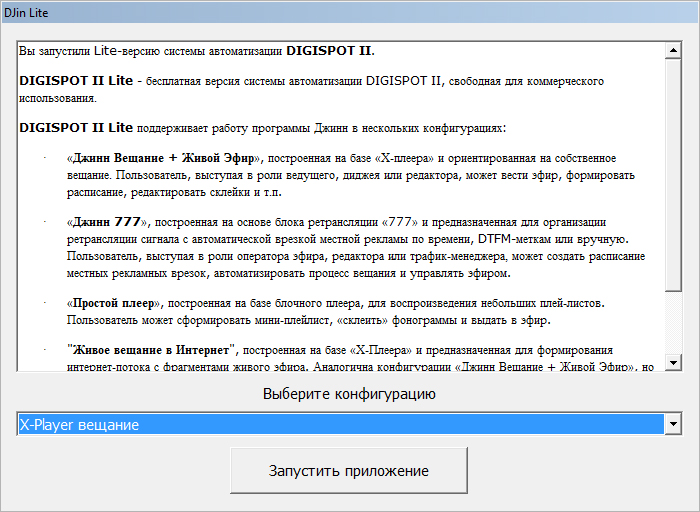Click bold DIGISPOT II in the first line

point(329,48)
